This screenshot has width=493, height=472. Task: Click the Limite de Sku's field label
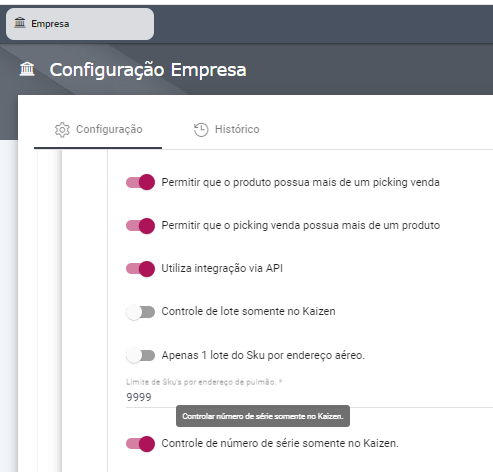click(x=204, y=382)
